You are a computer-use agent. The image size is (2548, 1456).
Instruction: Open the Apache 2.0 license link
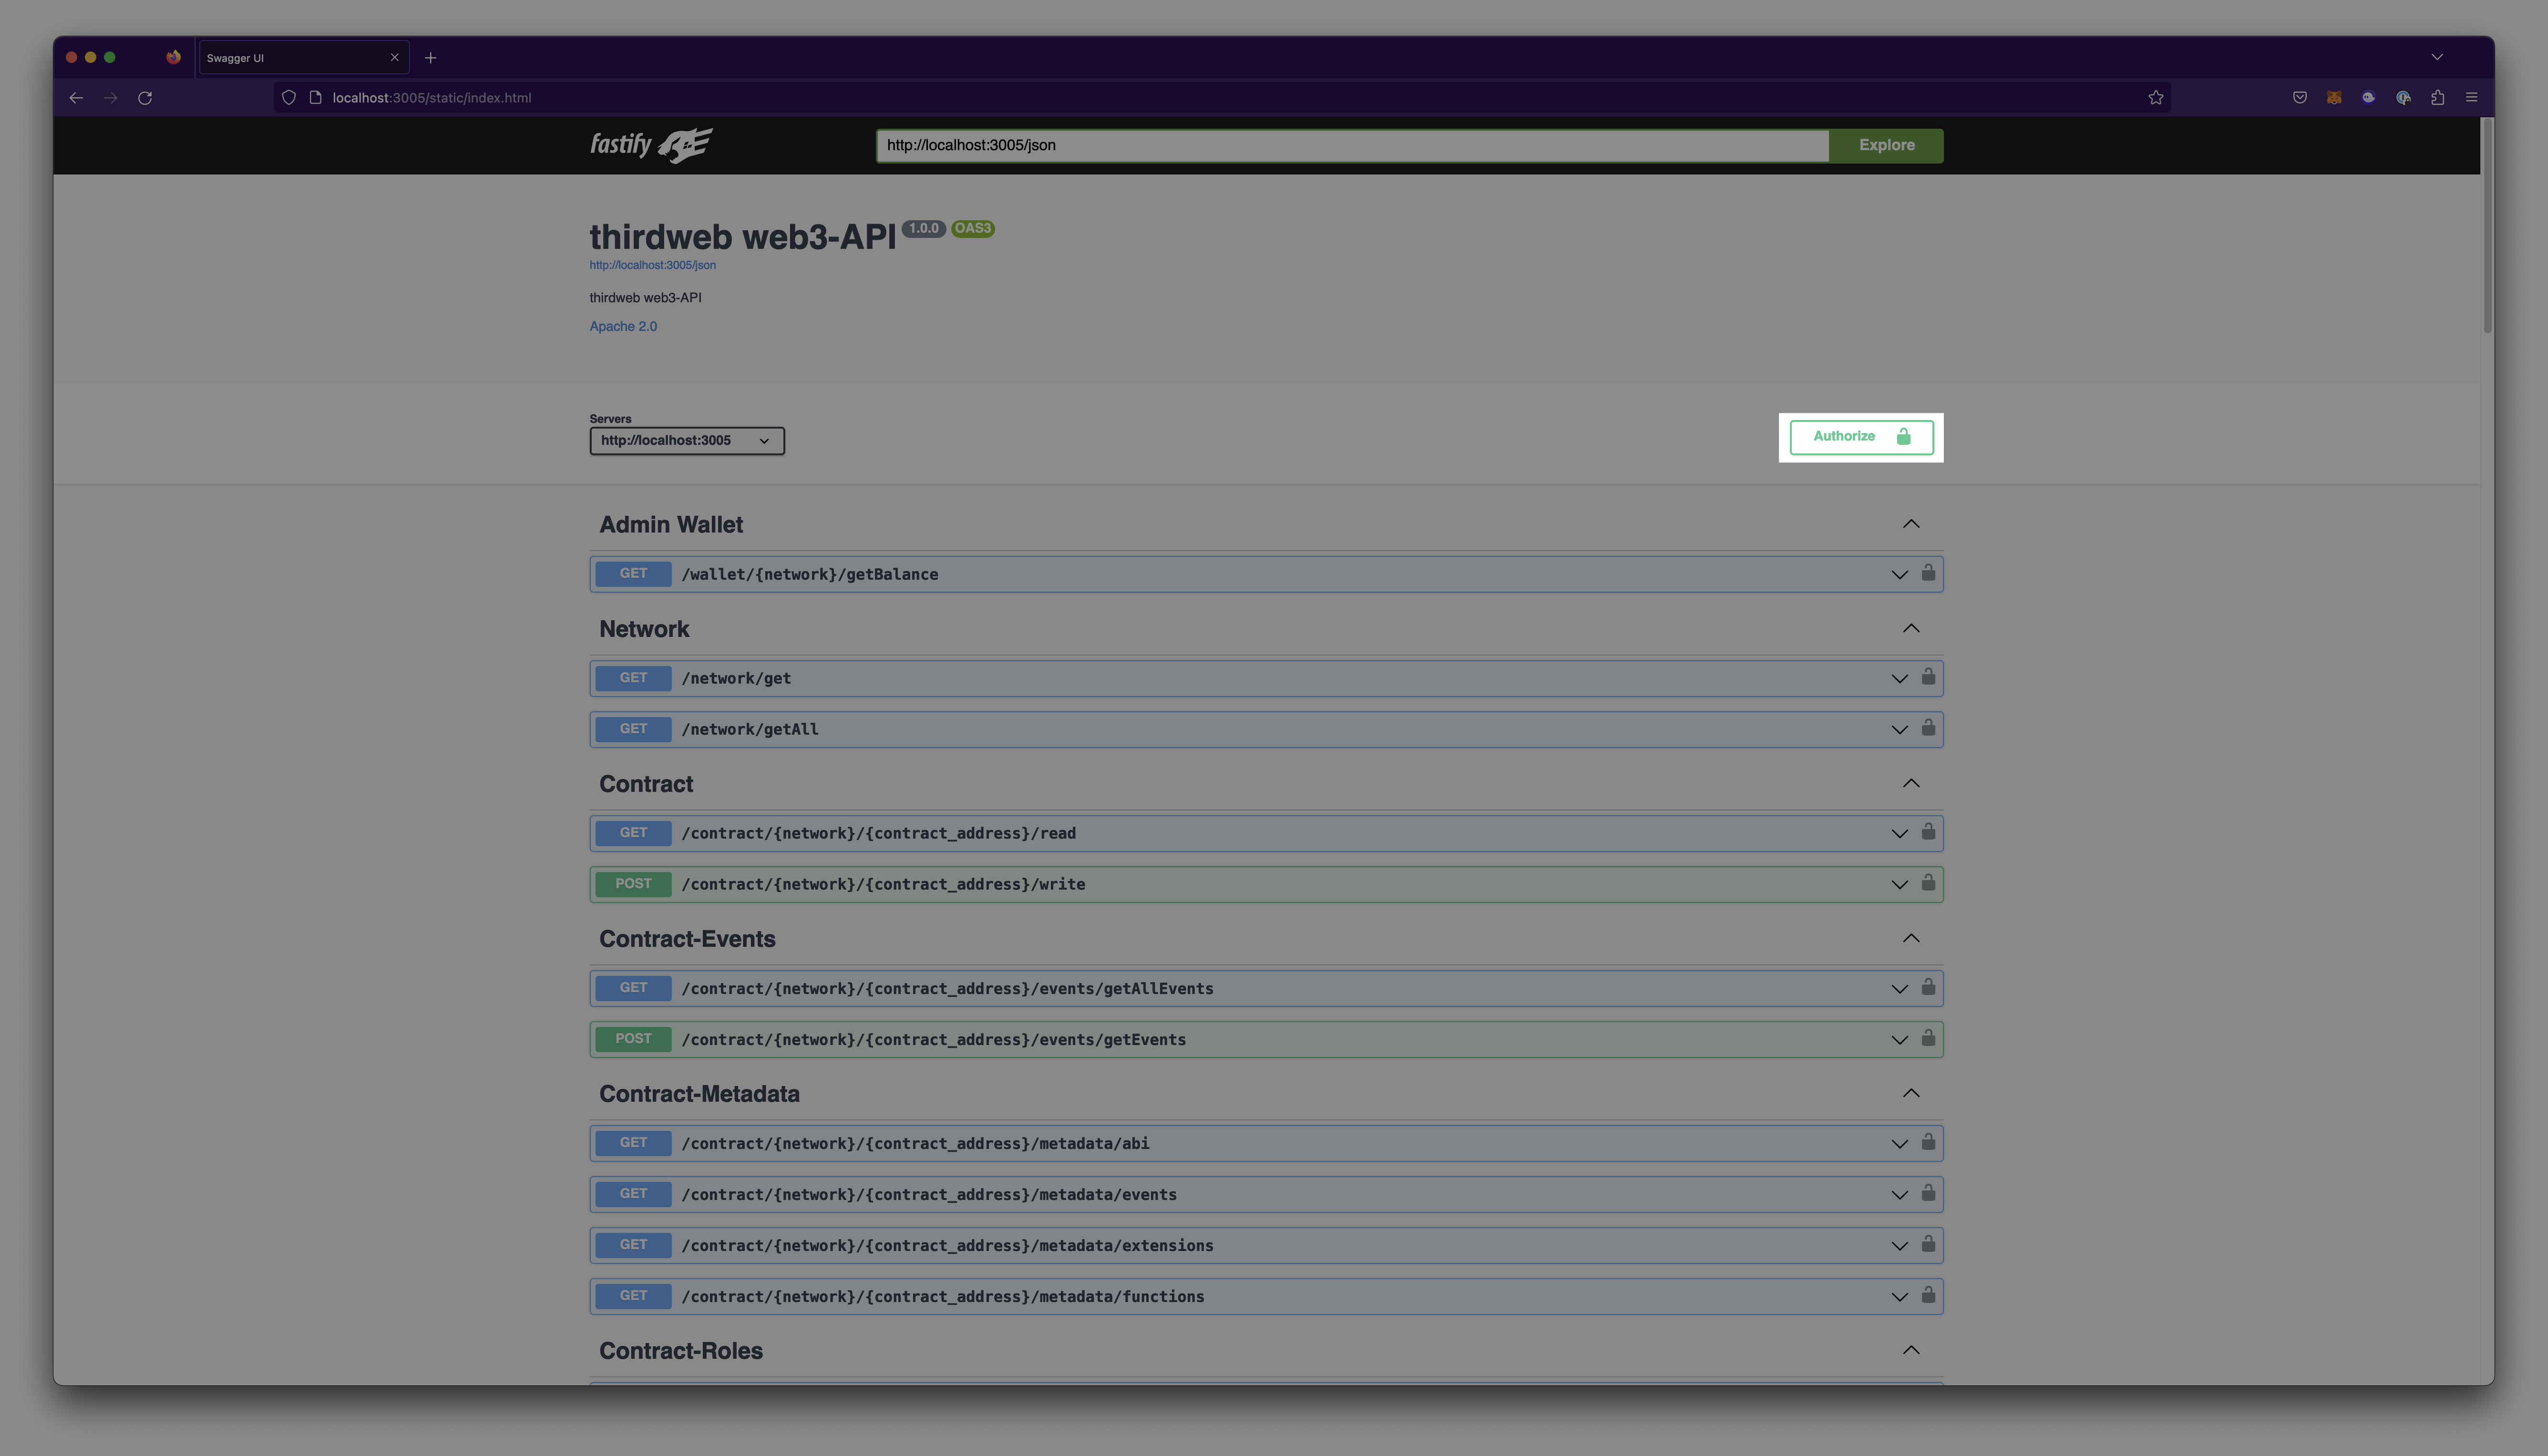pyautogui.click(x=622, y=326)
